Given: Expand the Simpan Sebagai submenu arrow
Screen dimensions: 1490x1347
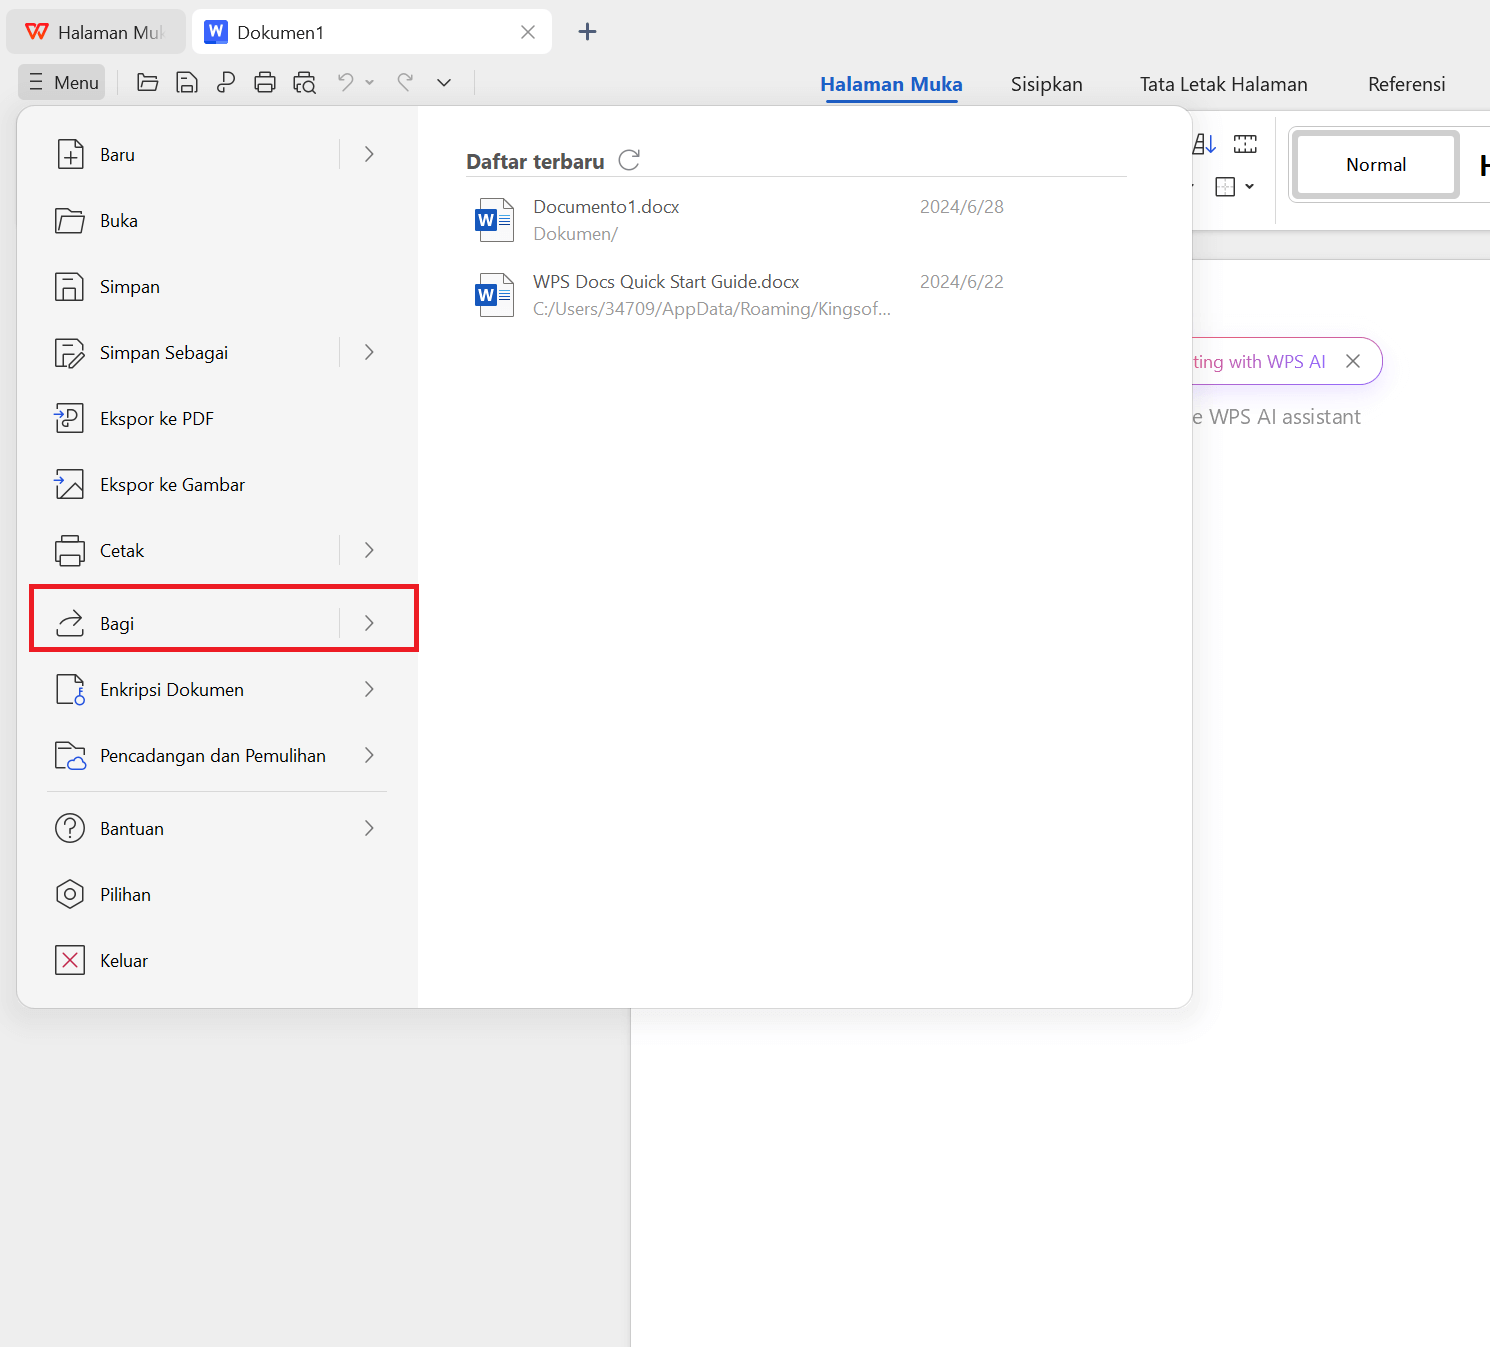Looking at the screenshot, I should point(369,352).
